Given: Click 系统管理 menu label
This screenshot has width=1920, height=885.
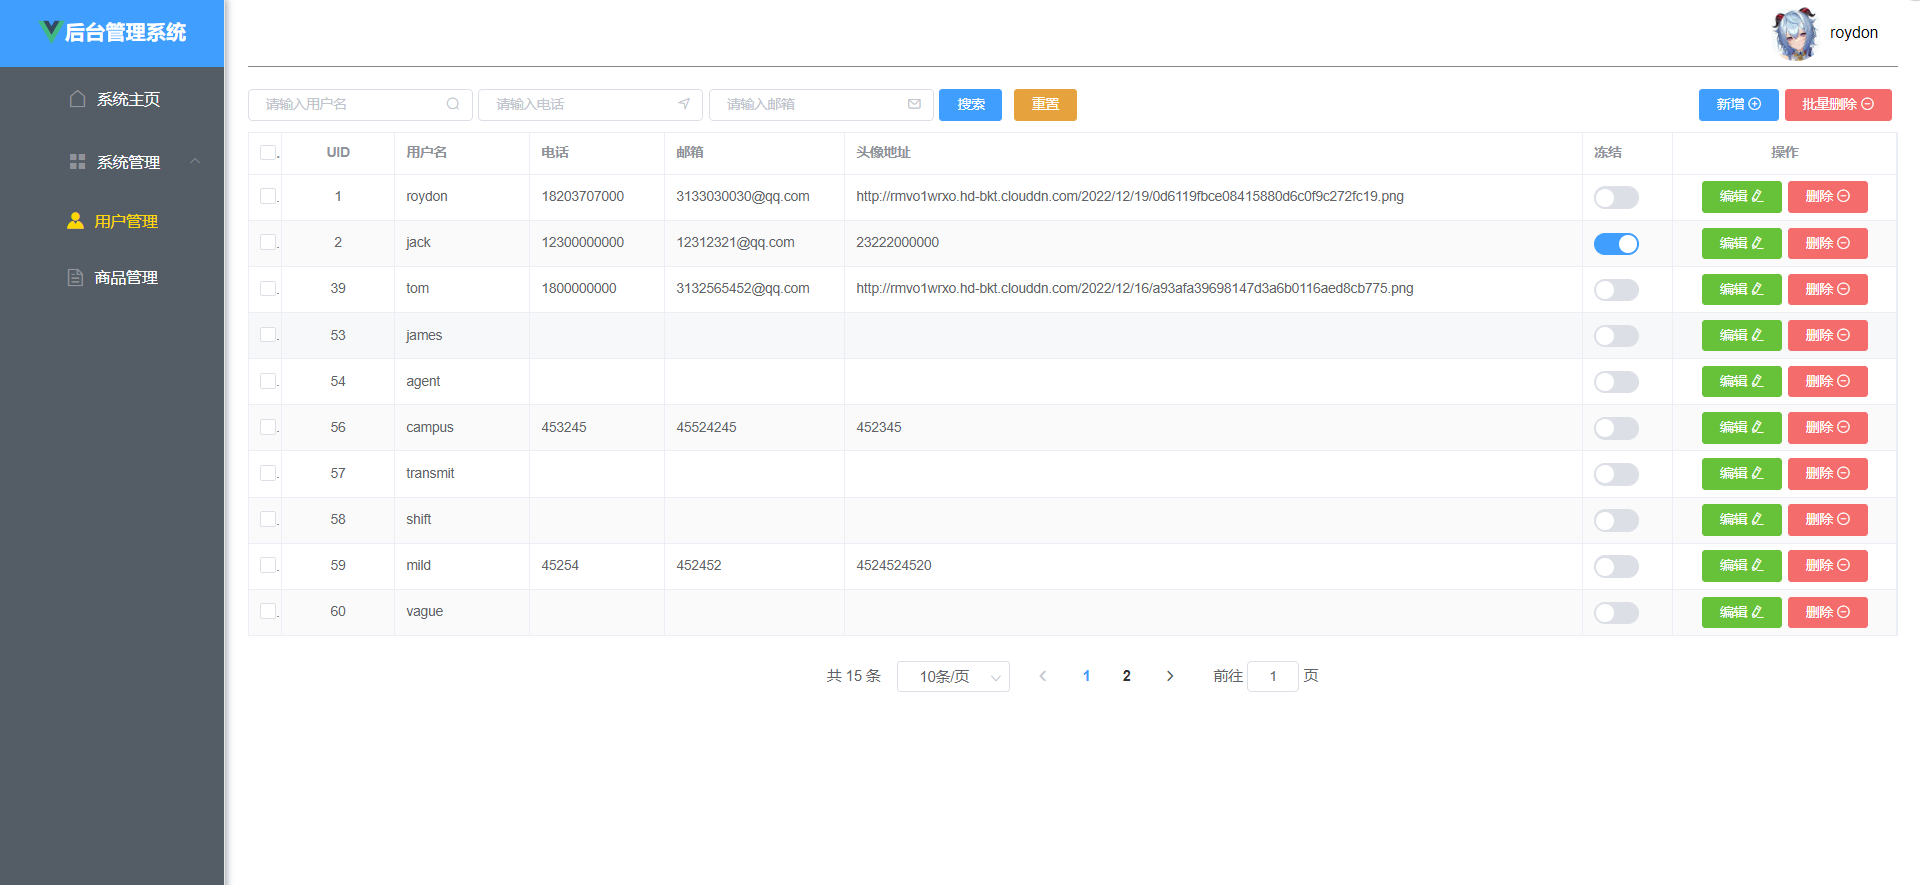Looking at the screenshot, I should point(128,162).
